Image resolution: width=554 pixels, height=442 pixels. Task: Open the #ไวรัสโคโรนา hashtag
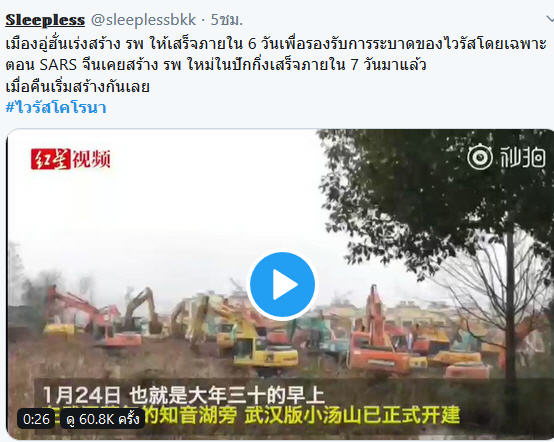point(56,107)
